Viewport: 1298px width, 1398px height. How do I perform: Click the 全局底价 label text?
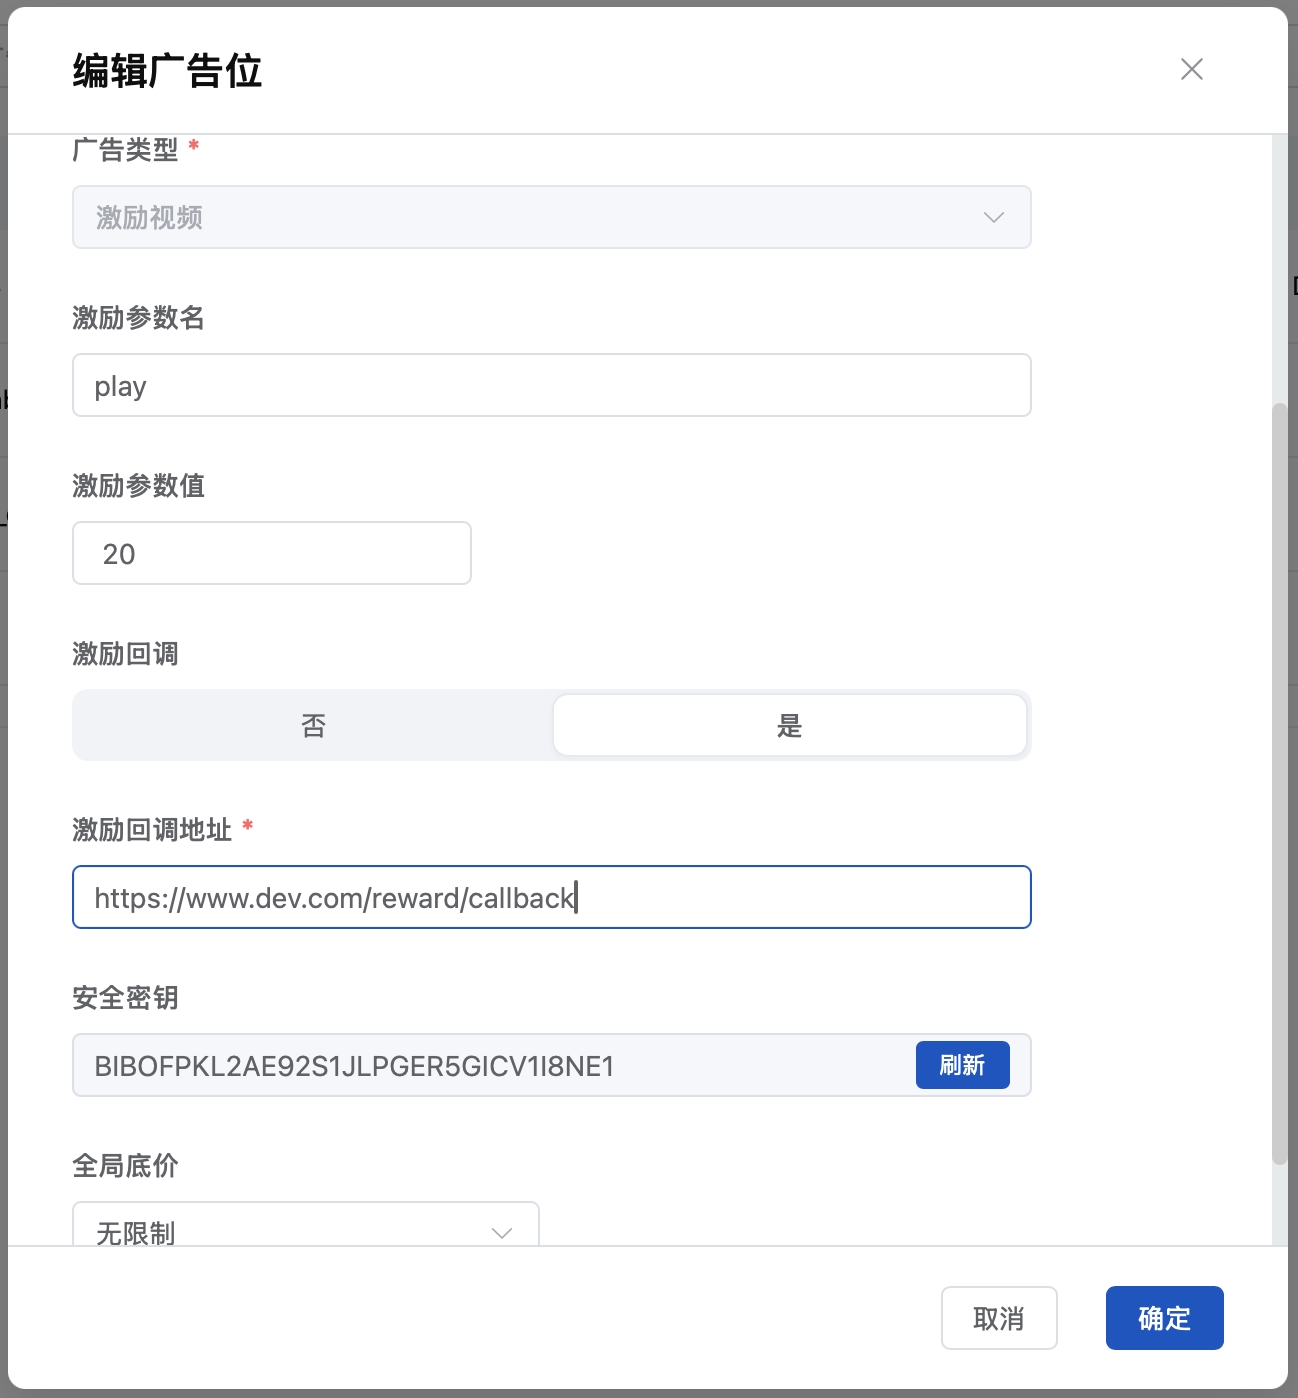pos(125,1165)
